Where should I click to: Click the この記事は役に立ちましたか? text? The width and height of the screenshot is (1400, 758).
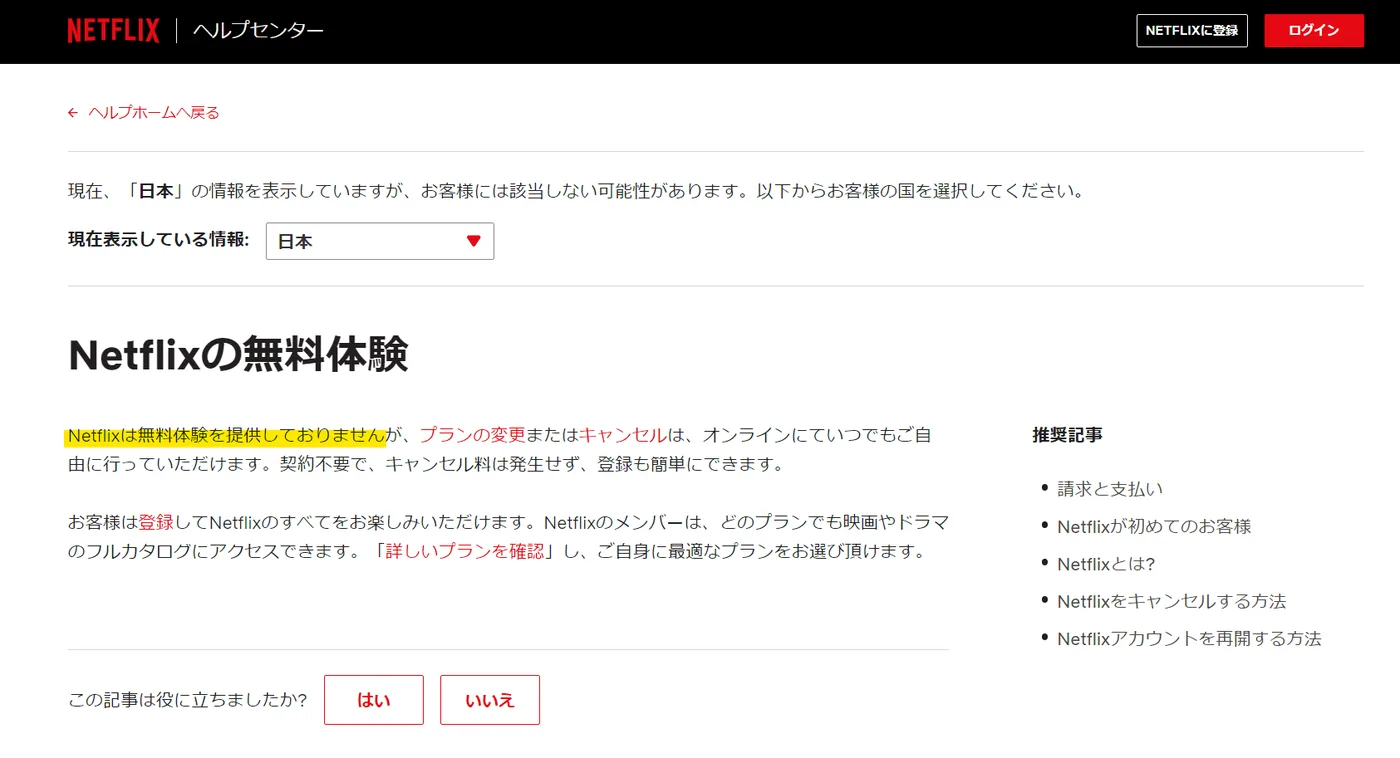tap(187, 700)
